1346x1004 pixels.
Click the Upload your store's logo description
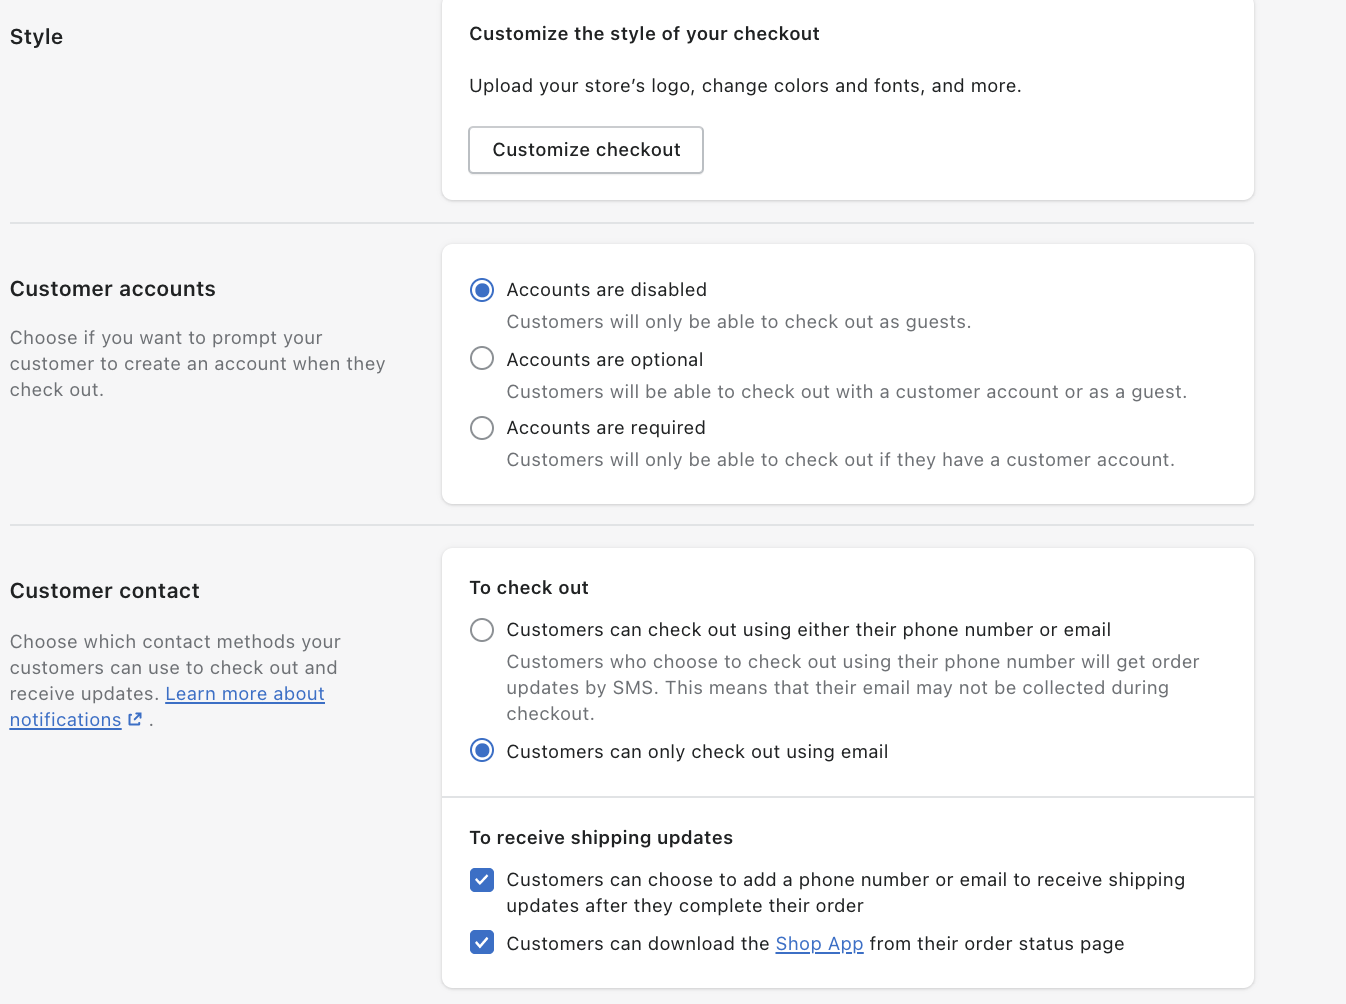[745, 86]
